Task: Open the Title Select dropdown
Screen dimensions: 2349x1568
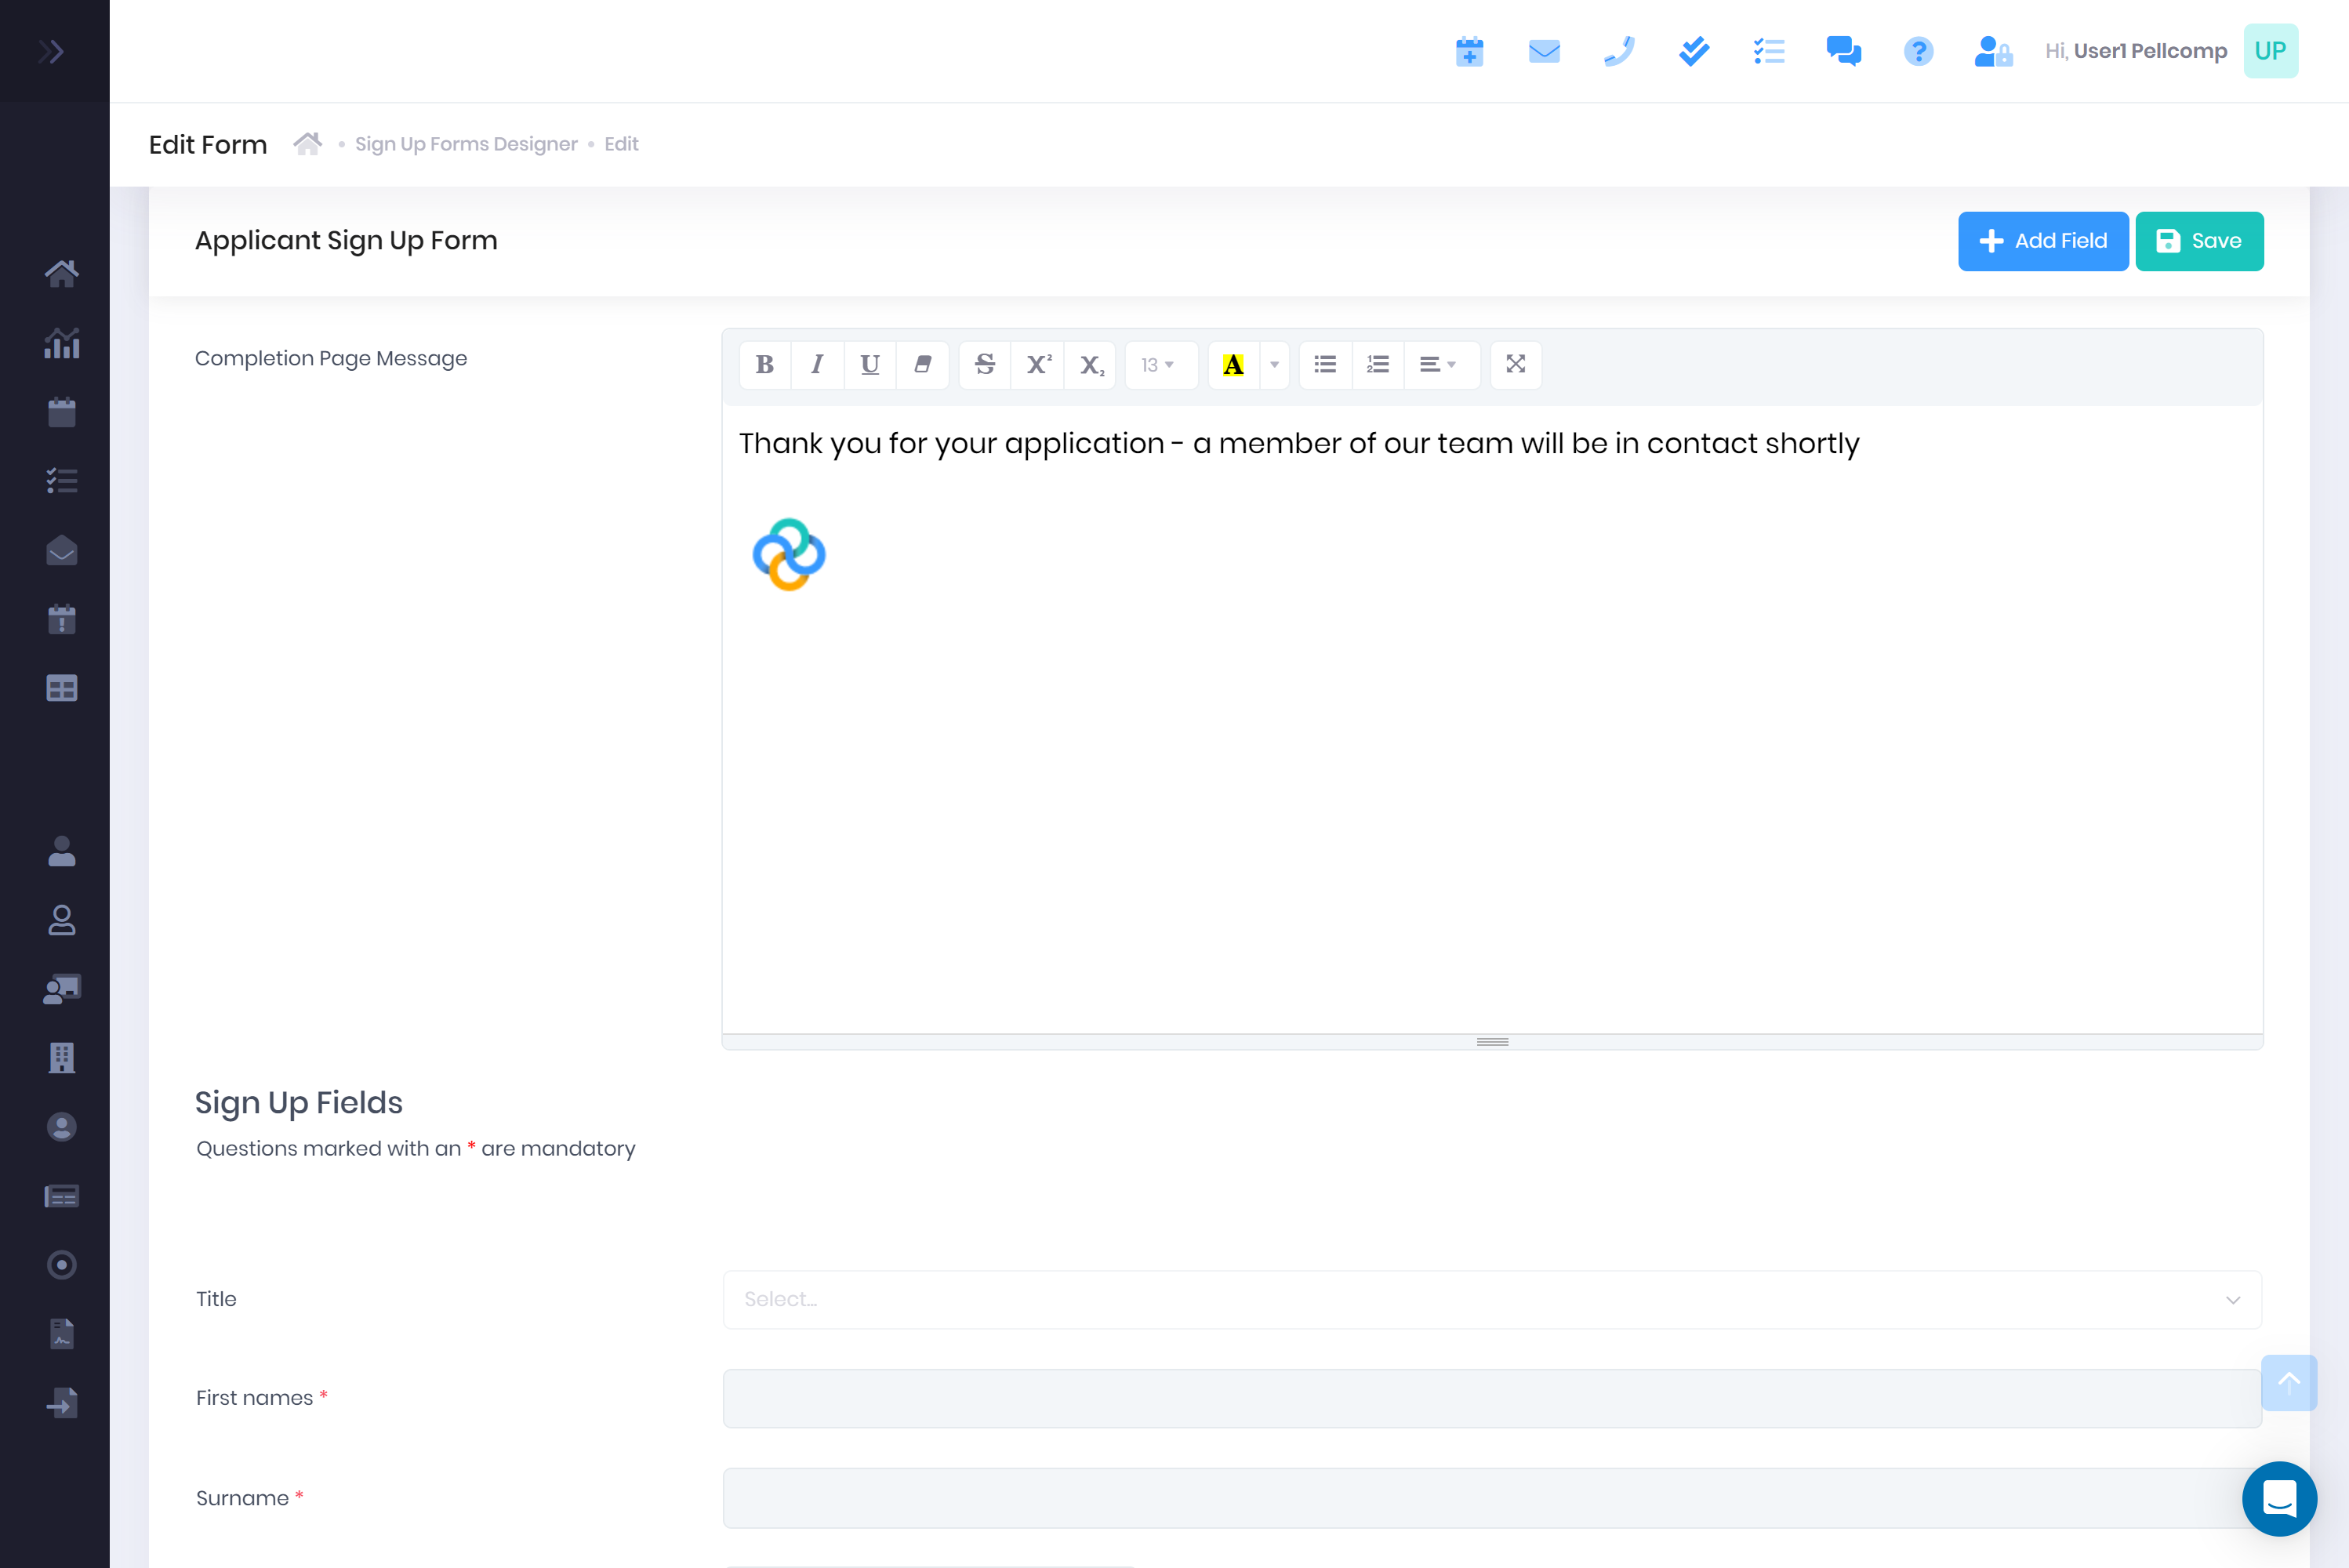Action: click(x=1492, y=1299)
